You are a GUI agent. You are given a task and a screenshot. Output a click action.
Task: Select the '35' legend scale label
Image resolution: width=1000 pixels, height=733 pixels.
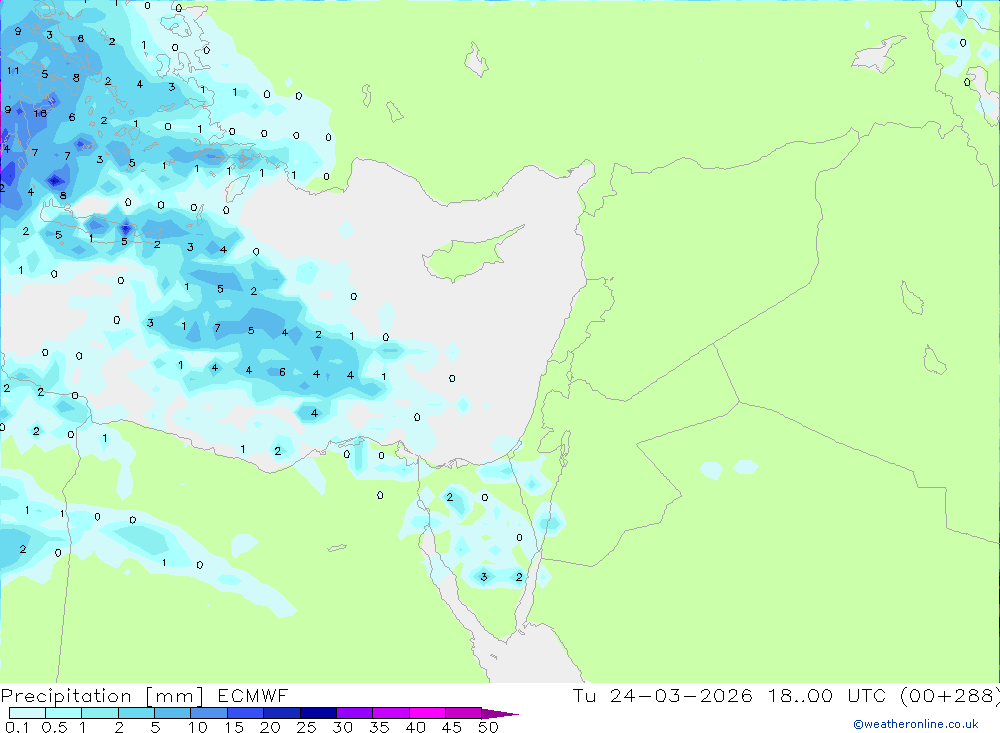pos(379,727)
